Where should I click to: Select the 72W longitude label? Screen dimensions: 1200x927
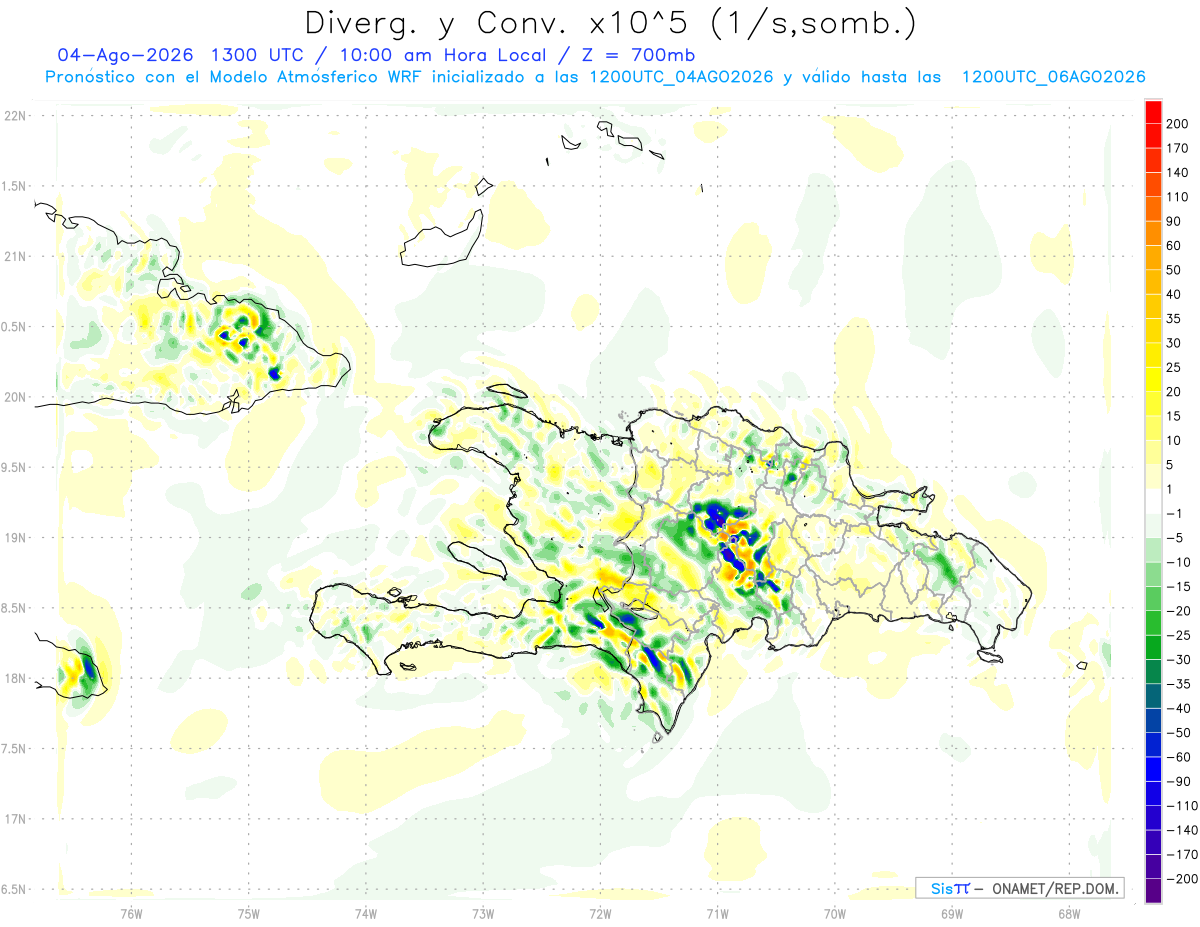pyautogui.click(x=600, y=913)
